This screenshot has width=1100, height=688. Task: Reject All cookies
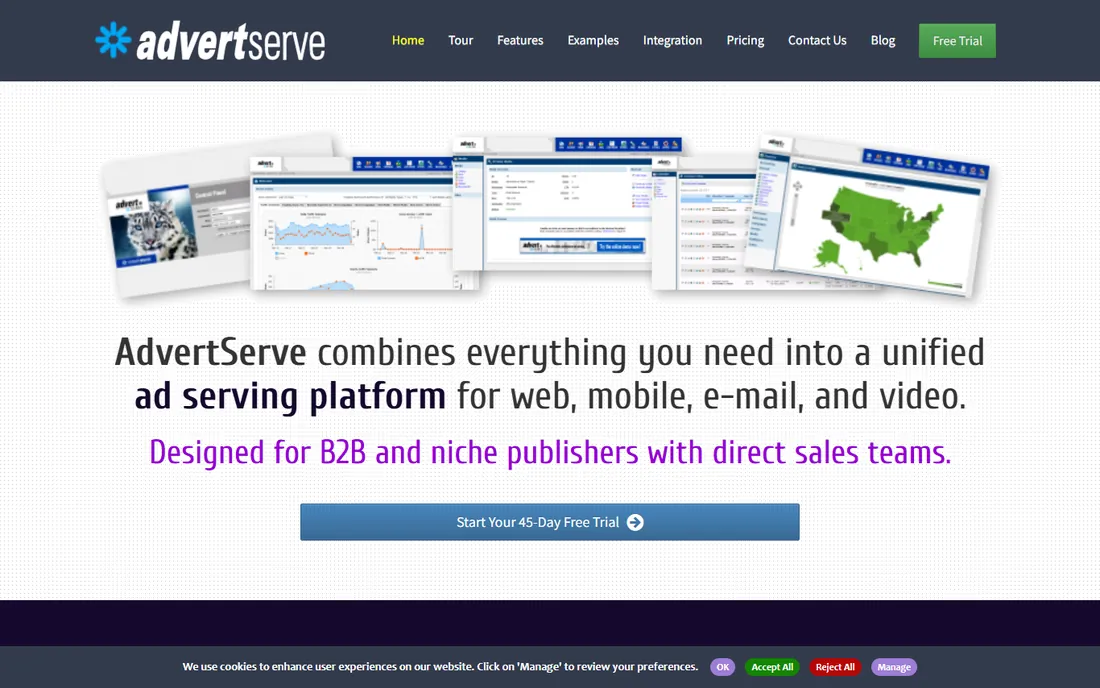coord(835,667)
